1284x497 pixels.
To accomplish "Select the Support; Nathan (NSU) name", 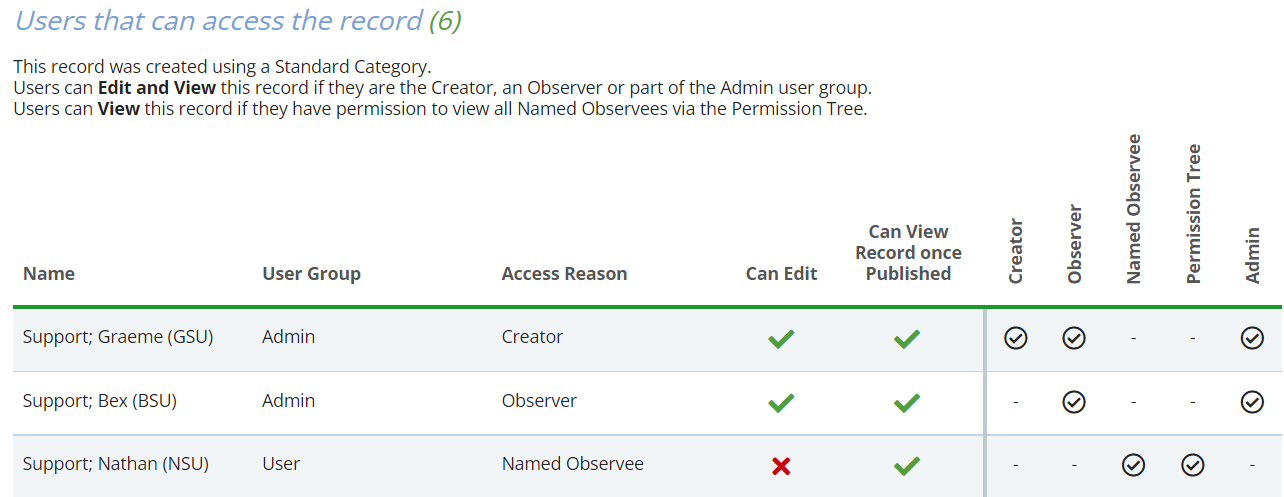I will click(116, 464).
